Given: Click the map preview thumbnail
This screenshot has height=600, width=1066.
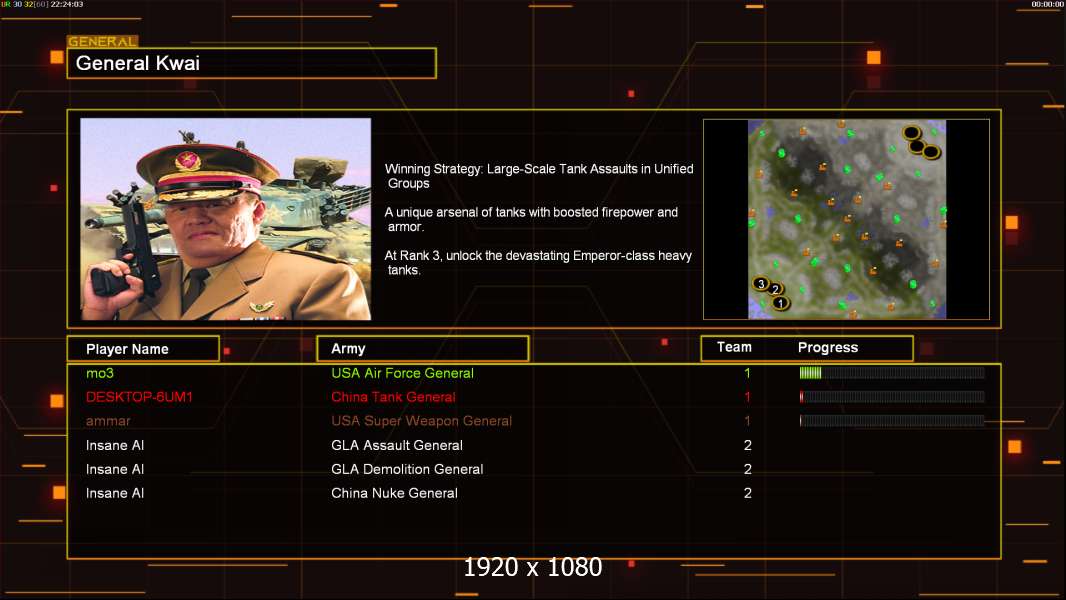Looking at the screenshot, I should click(x=846, y=219).
